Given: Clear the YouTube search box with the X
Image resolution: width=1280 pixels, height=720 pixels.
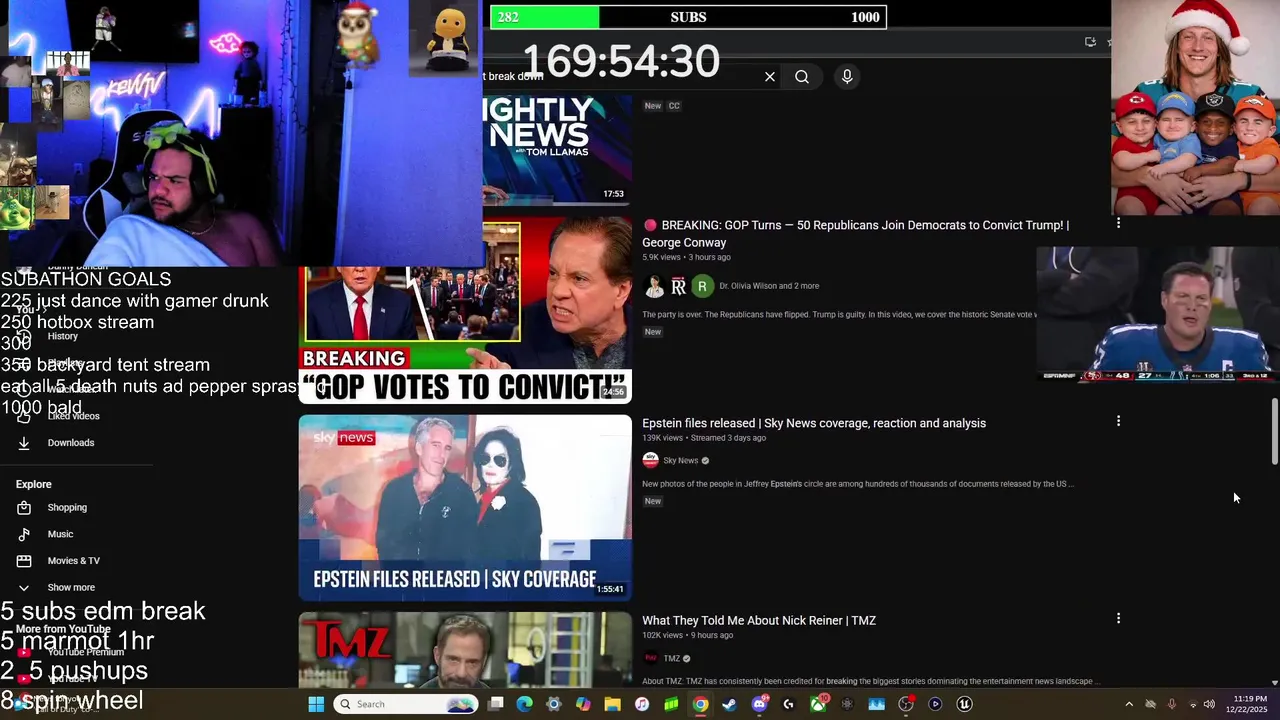Looking at the screenshot, I should pos(770,77).
